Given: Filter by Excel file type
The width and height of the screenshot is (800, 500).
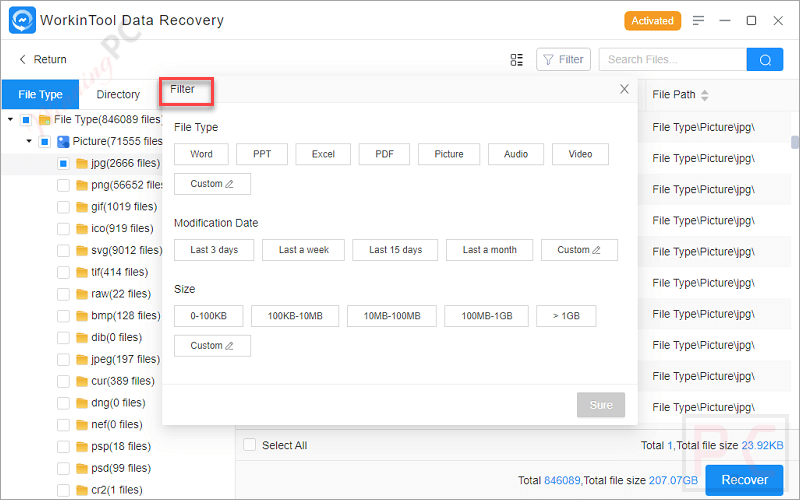Looking at the screenshot, I should point(323,154).
